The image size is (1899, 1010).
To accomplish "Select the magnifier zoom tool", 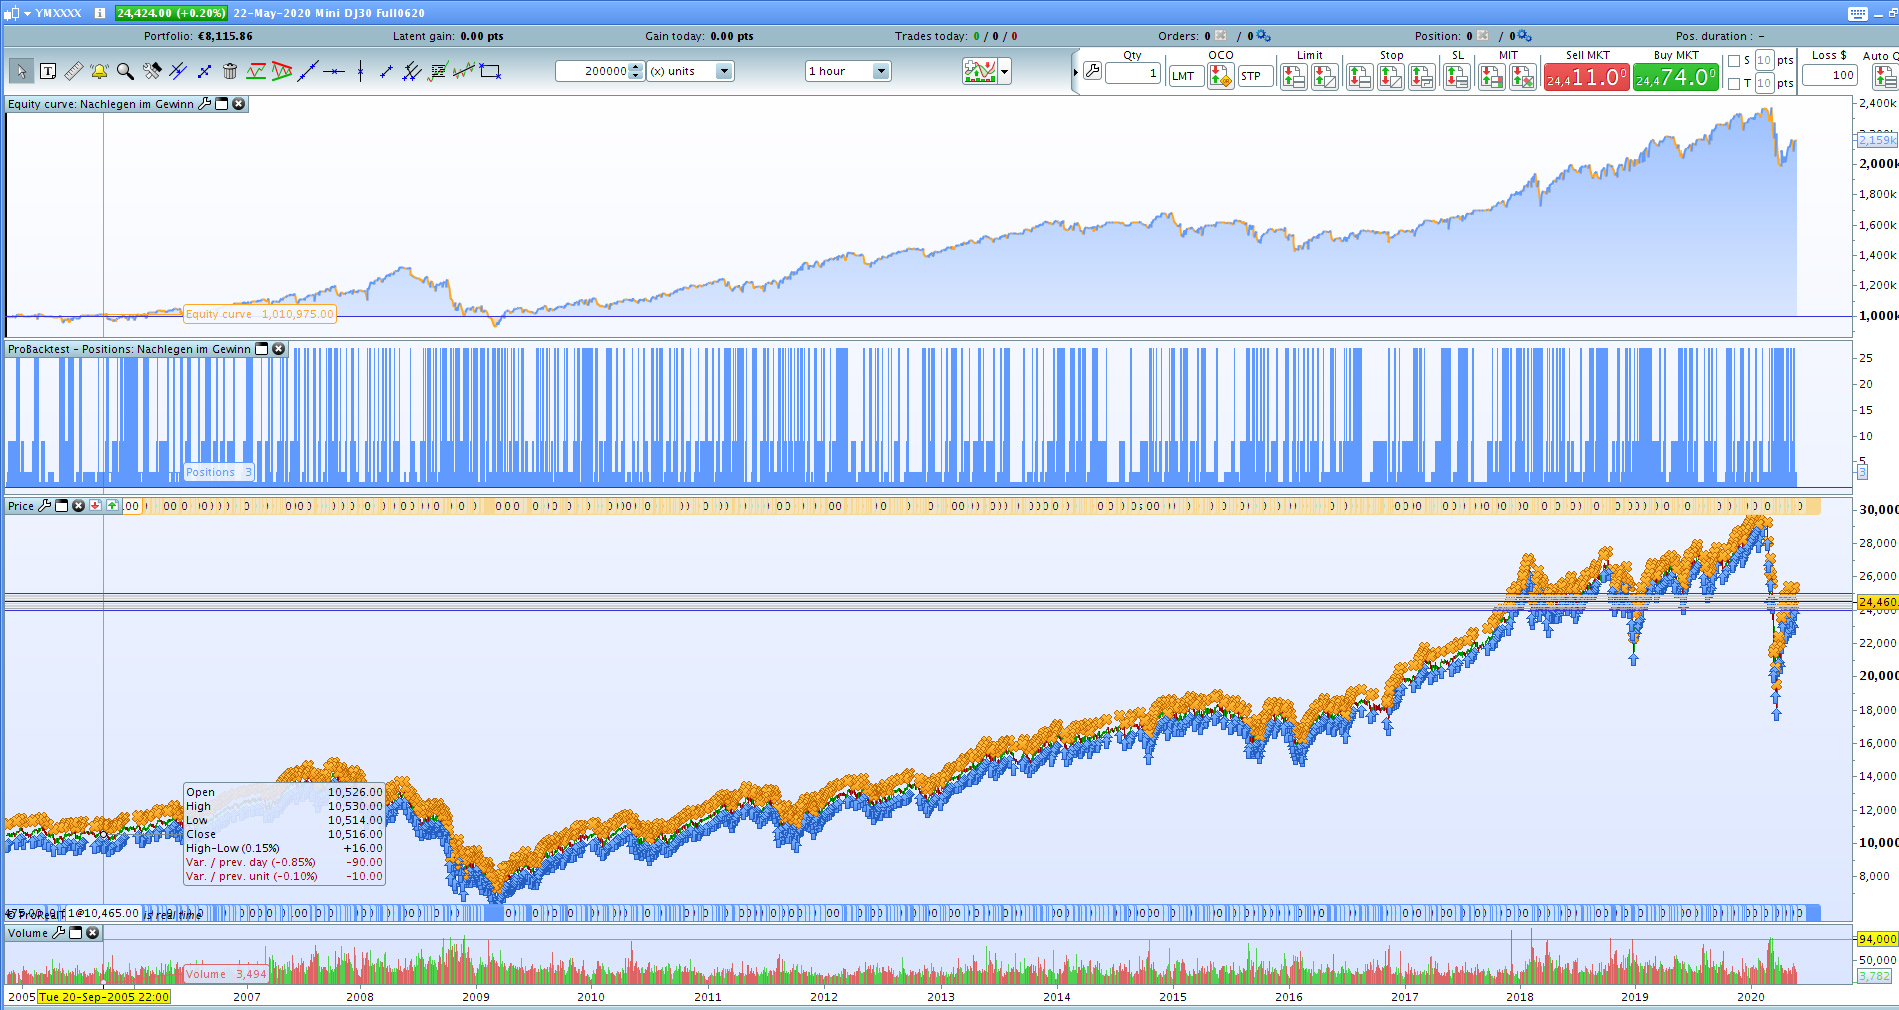I will coord(125,71).
